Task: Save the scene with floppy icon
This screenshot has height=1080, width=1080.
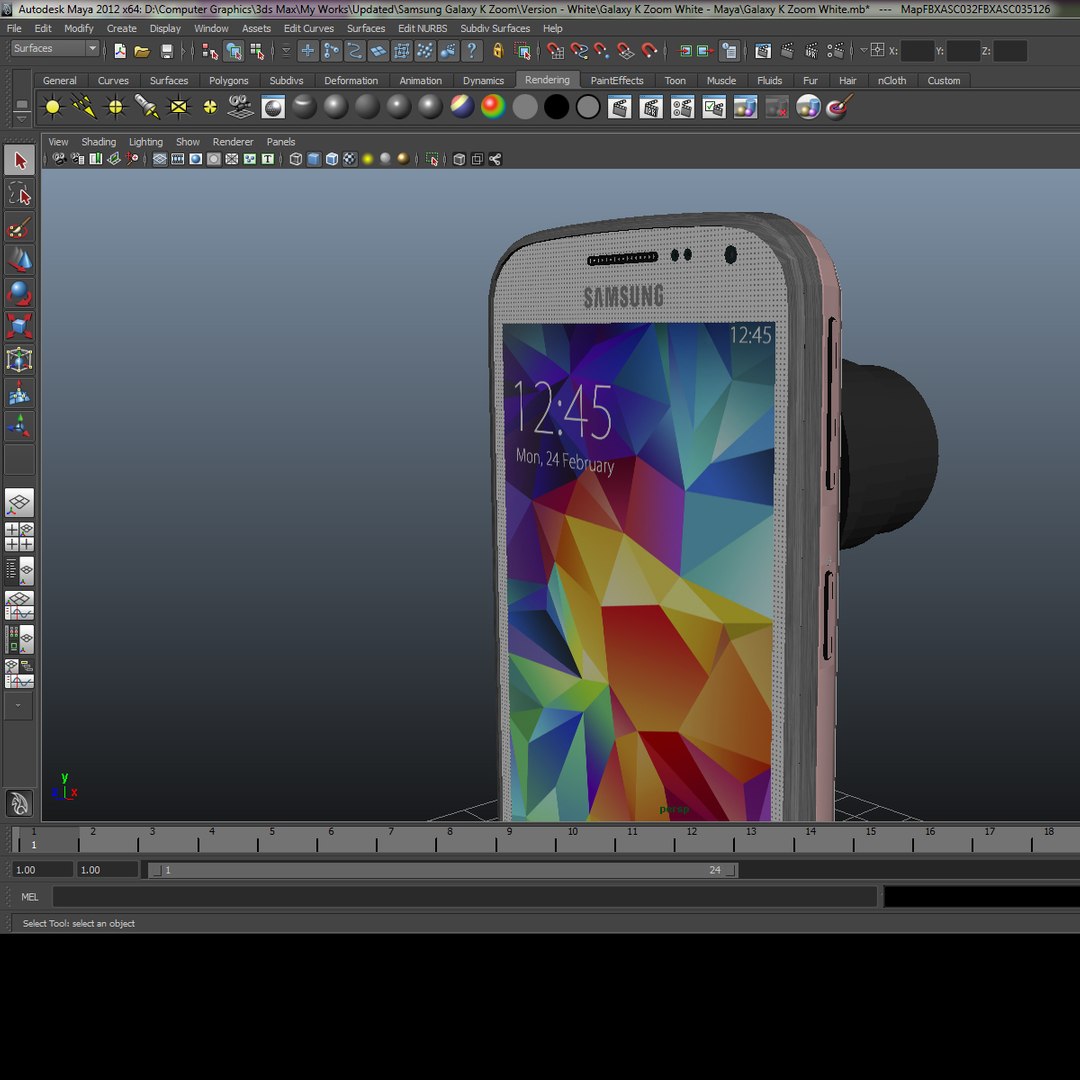Action: point(167,51)
